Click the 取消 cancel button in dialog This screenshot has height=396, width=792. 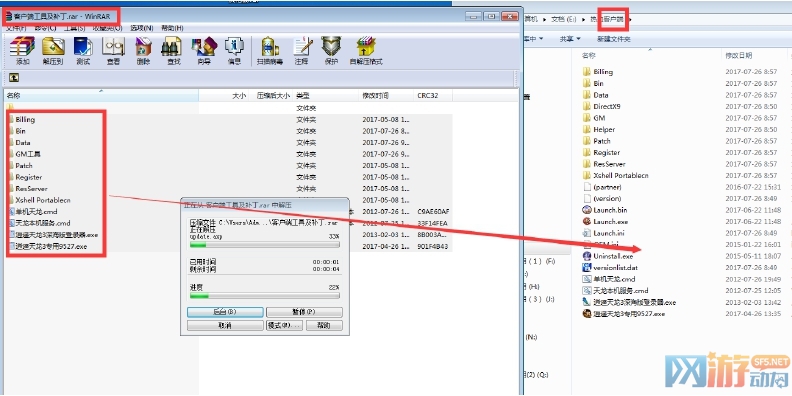pyautogui.click(x=225, y=325)
